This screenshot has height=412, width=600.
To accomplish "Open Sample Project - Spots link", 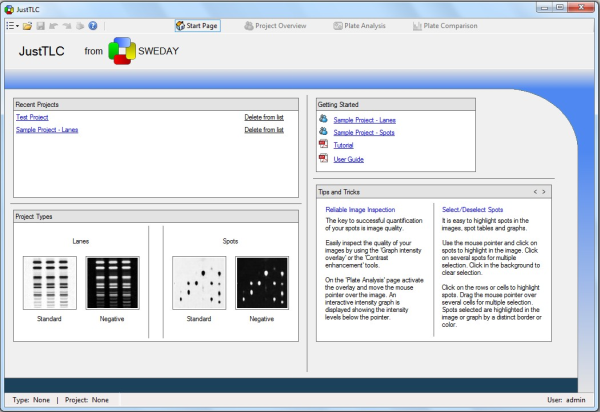I will click(x=364, y=132).
